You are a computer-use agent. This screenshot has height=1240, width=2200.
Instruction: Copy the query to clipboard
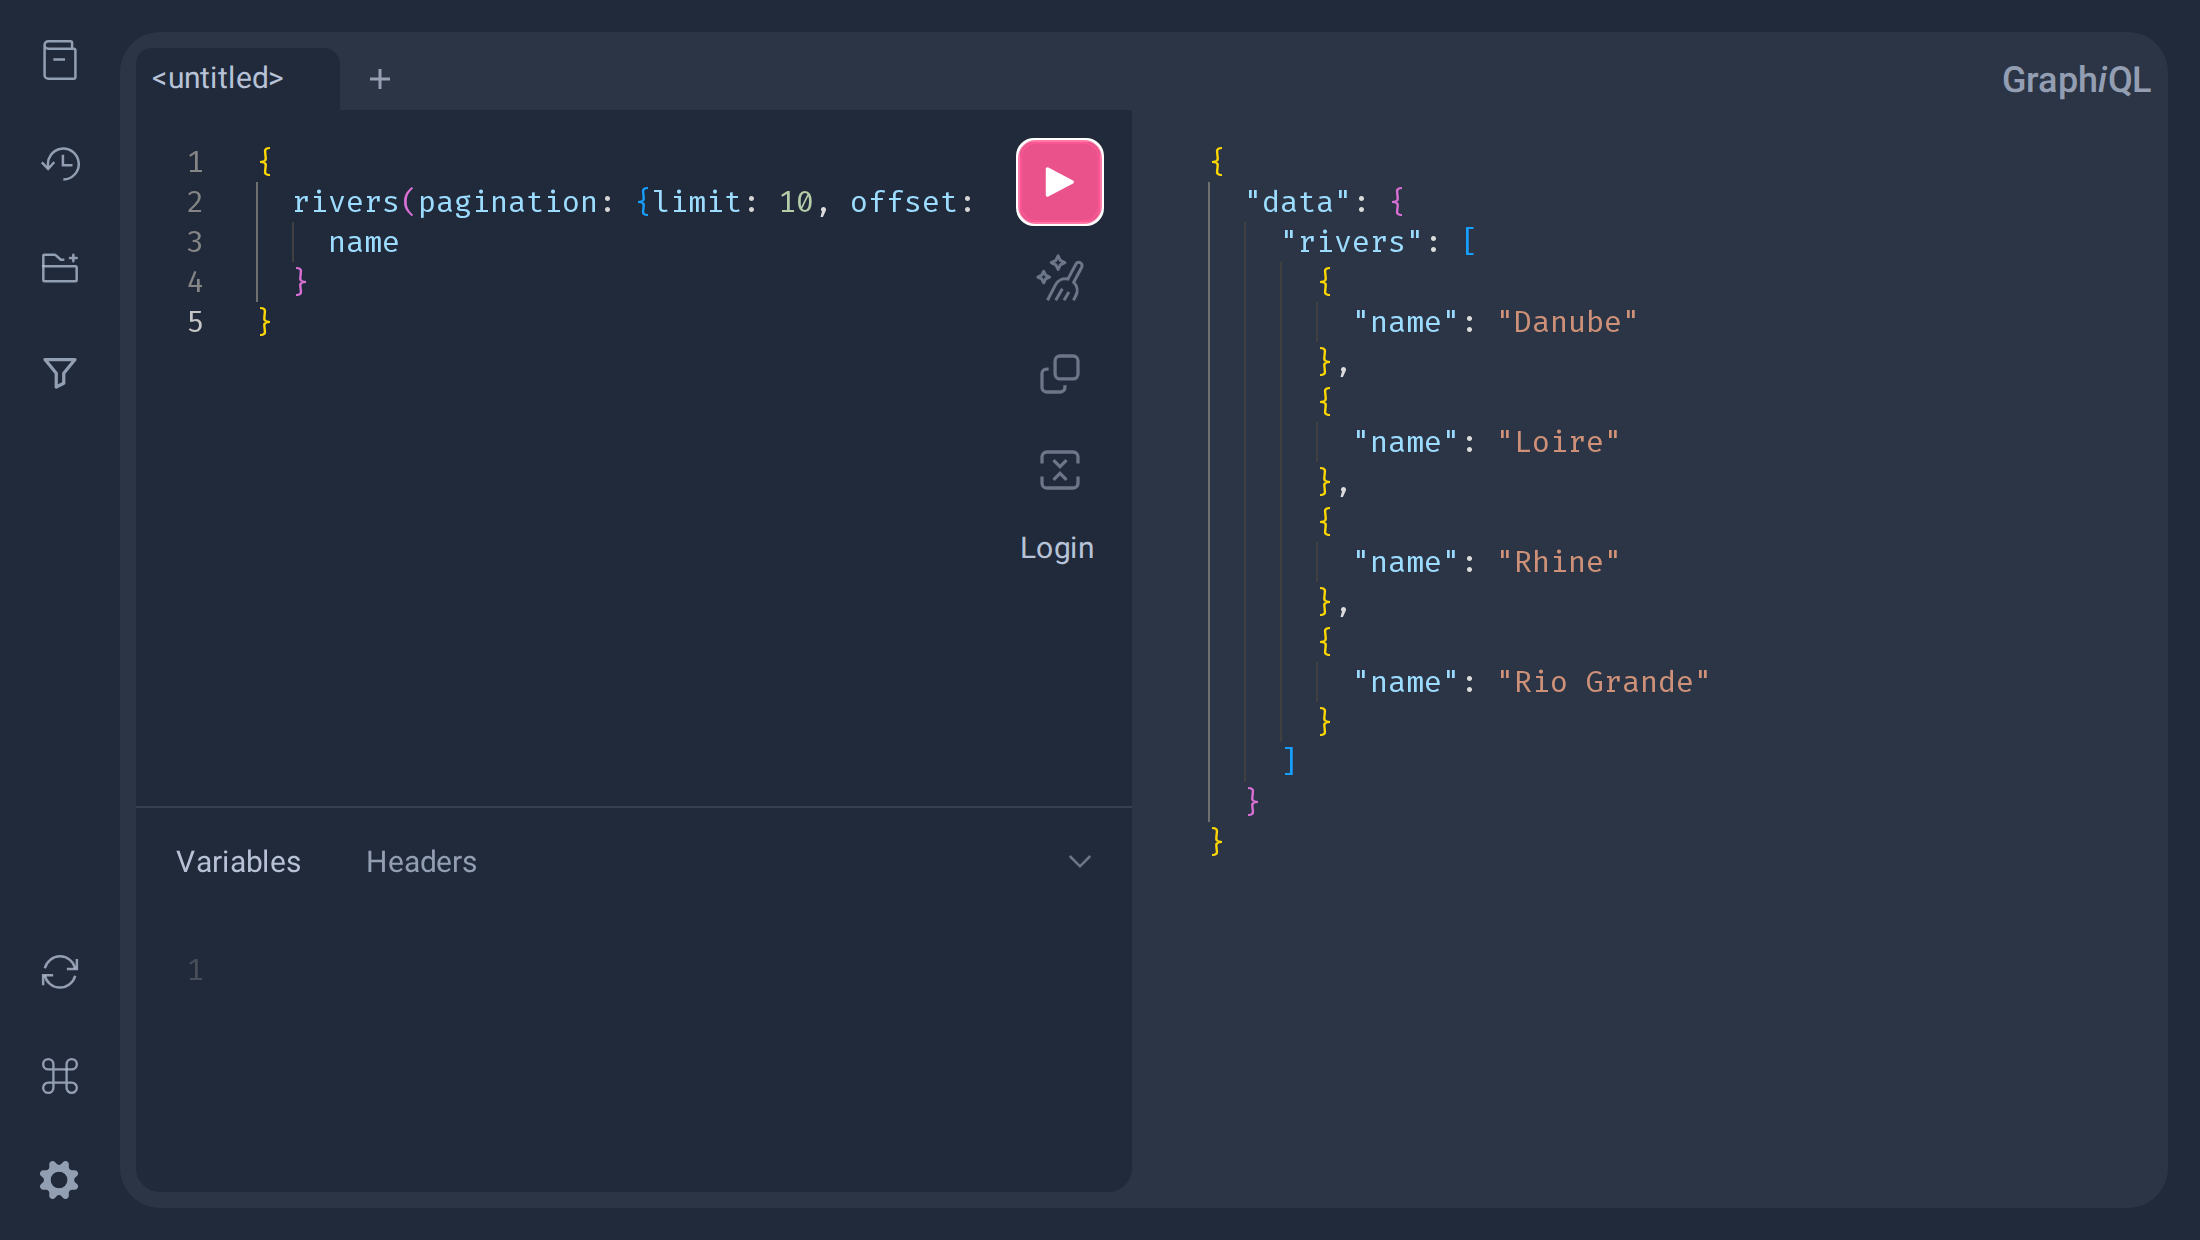(1060, 374)
